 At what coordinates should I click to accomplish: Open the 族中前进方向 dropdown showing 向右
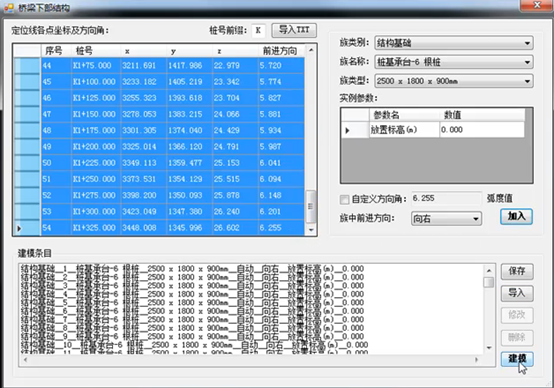tap(446, 219)
